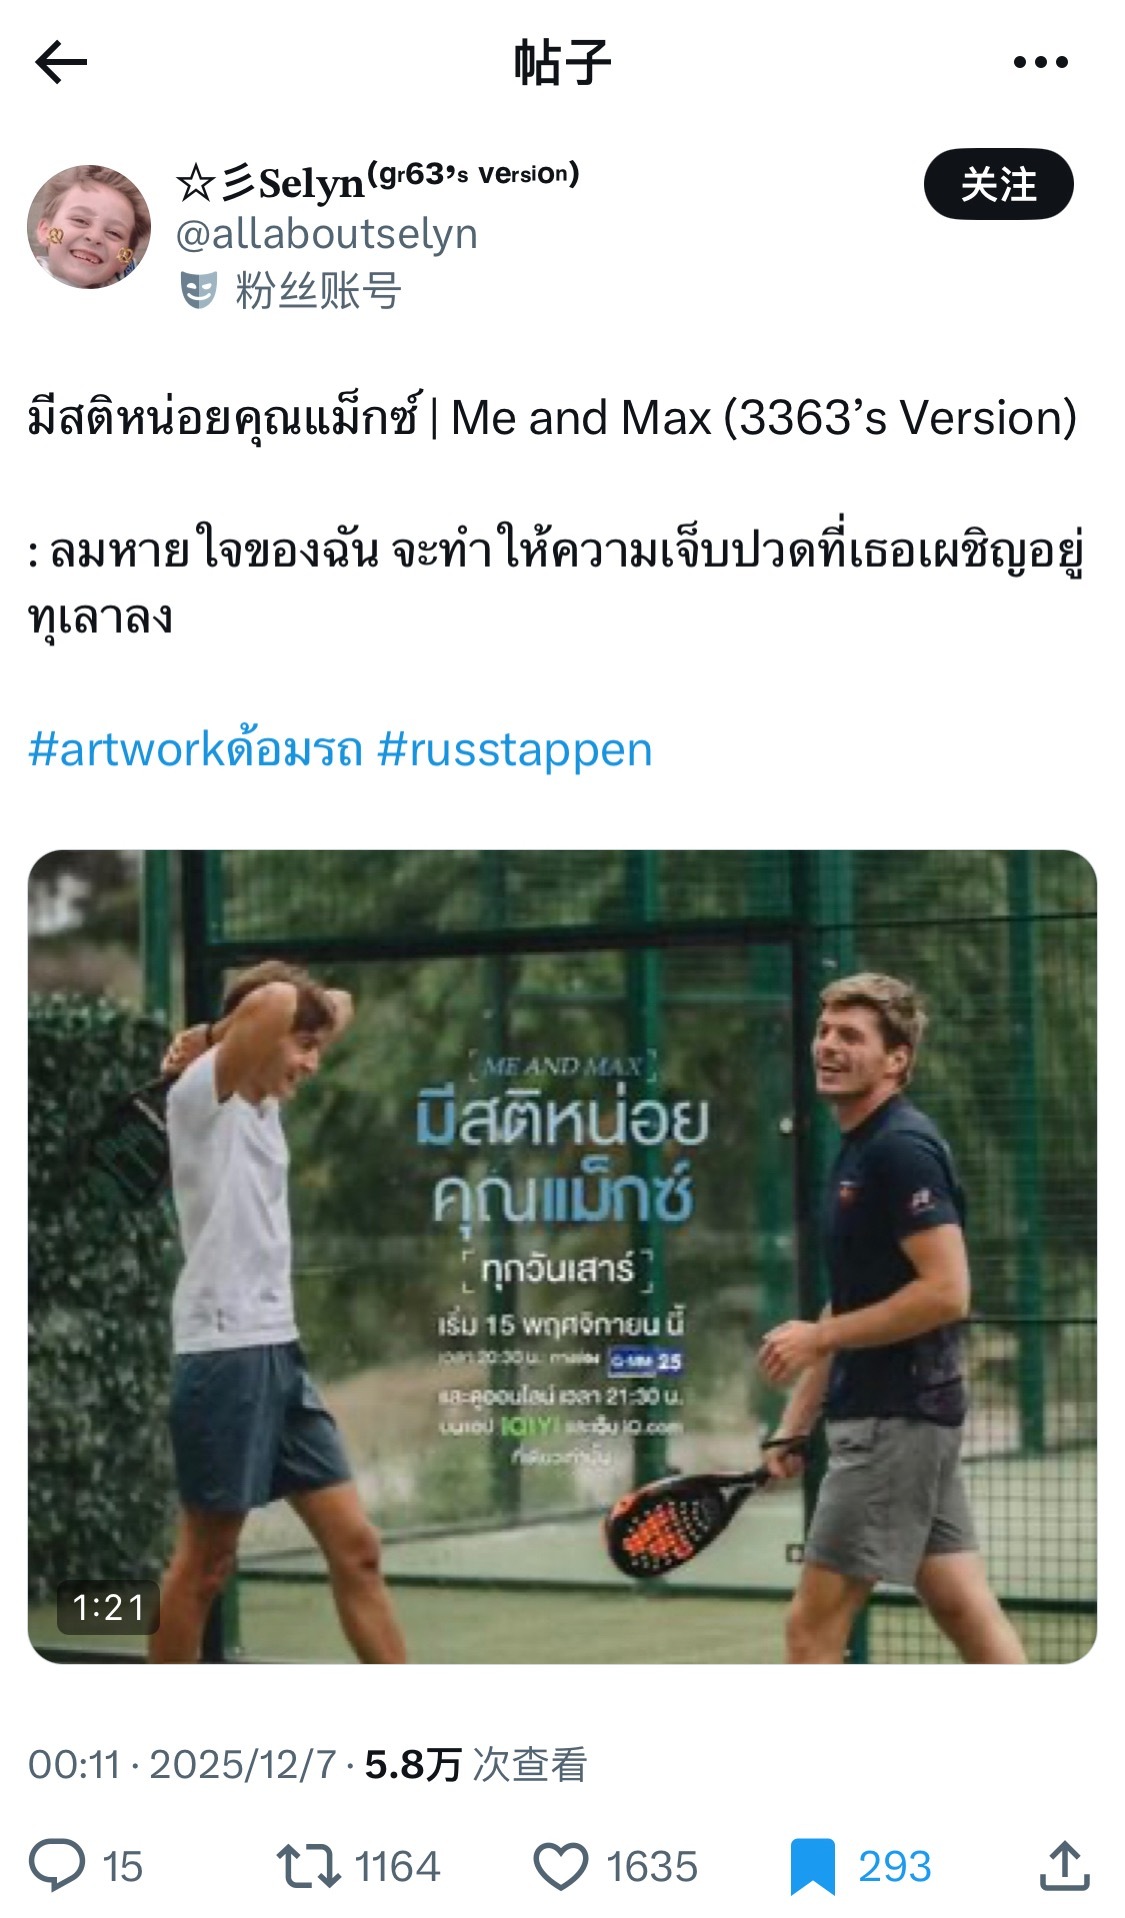The image size is (1125, 1918).
Task: Toggle the blue bookmark icon
Action: [812, 1866]
